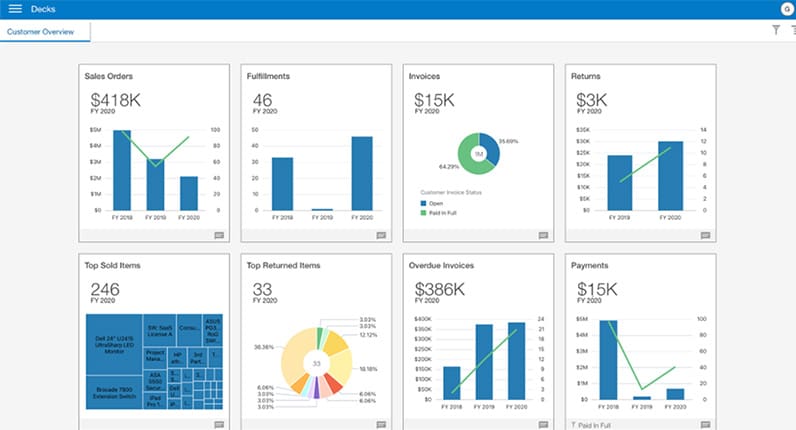Toggle Paid In Full legend entry

point(442,213)
